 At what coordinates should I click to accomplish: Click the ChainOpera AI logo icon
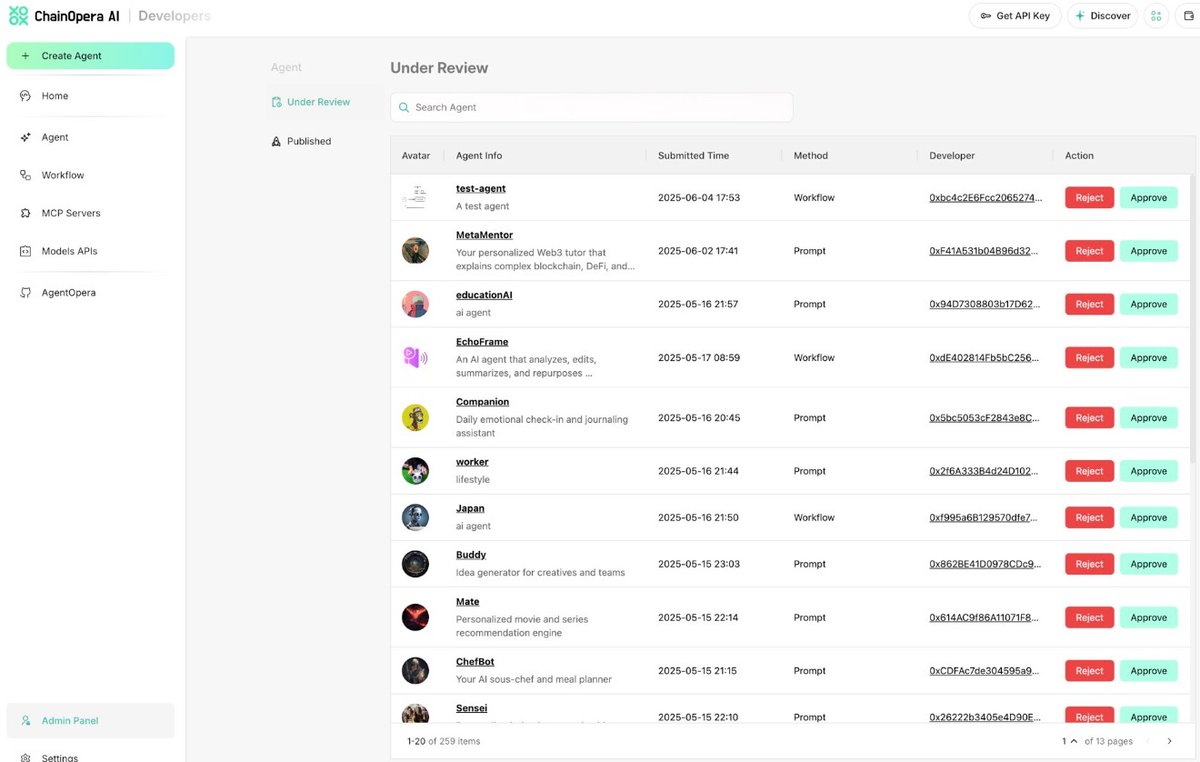[x=18, y=16]
